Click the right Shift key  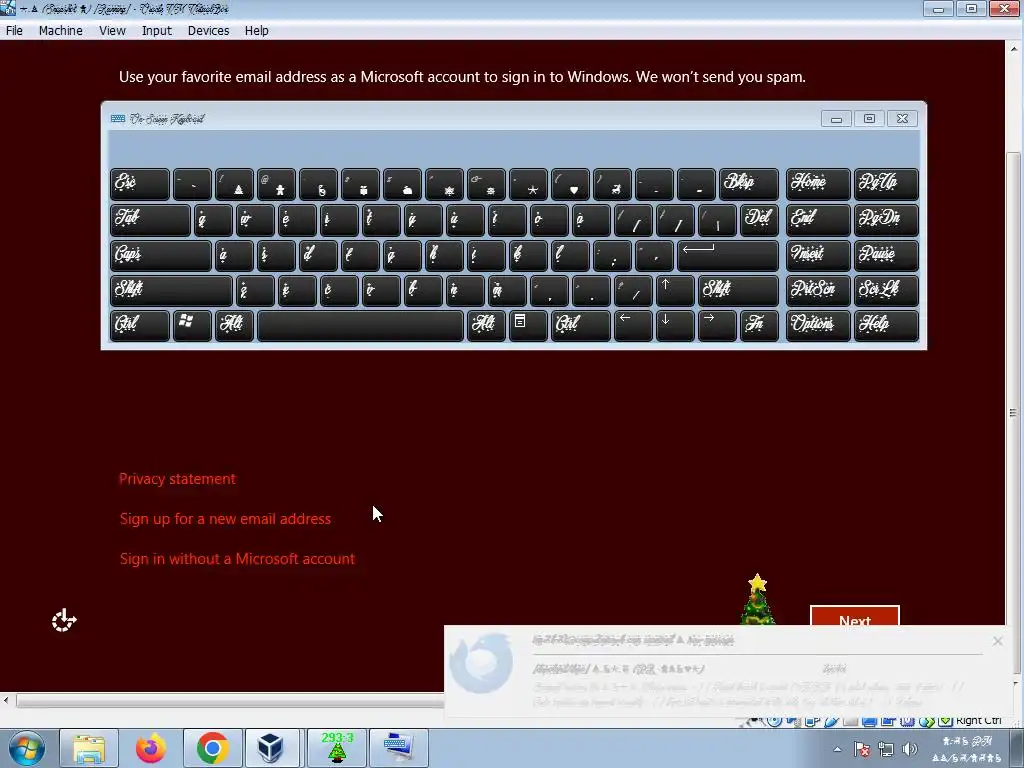pyautogui.click(x=738, y=290)
